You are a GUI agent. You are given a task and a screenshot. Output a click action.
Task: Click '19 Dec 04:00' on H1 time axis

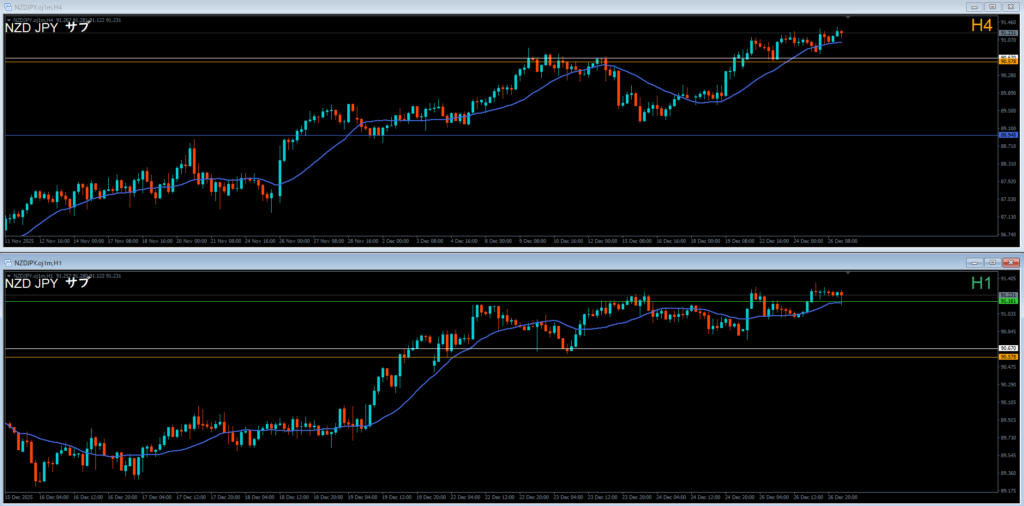click(360, 496)
